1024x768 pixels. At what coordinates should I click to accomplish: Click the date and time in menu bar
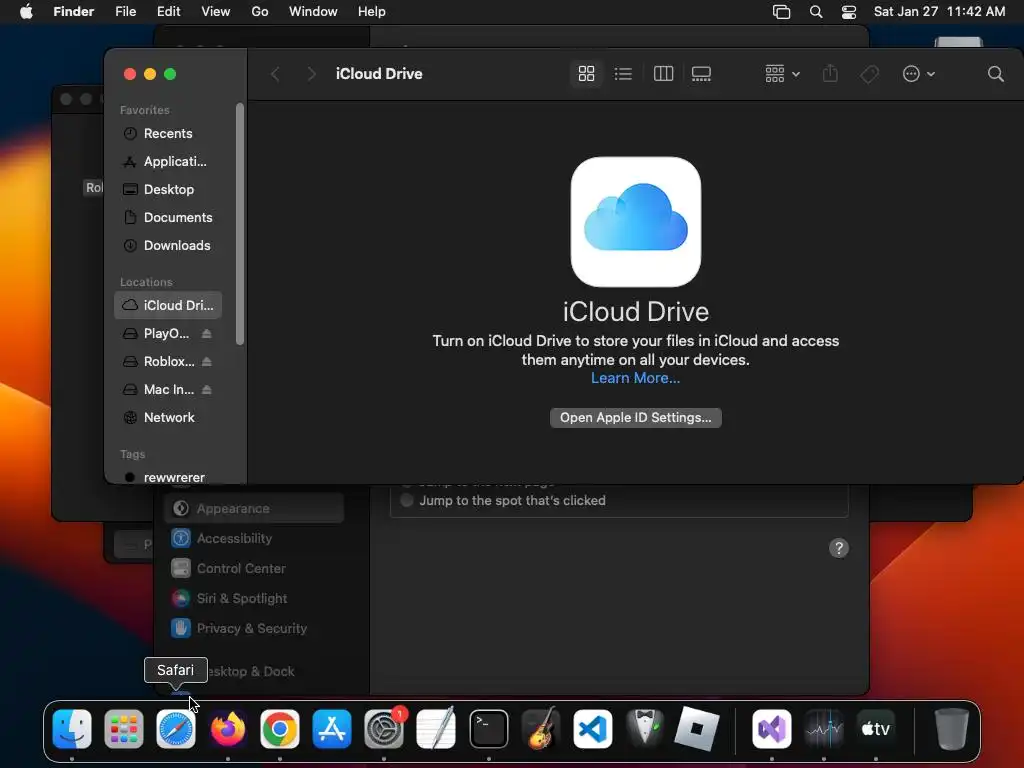pyautogui.click(x=939, y=12)
